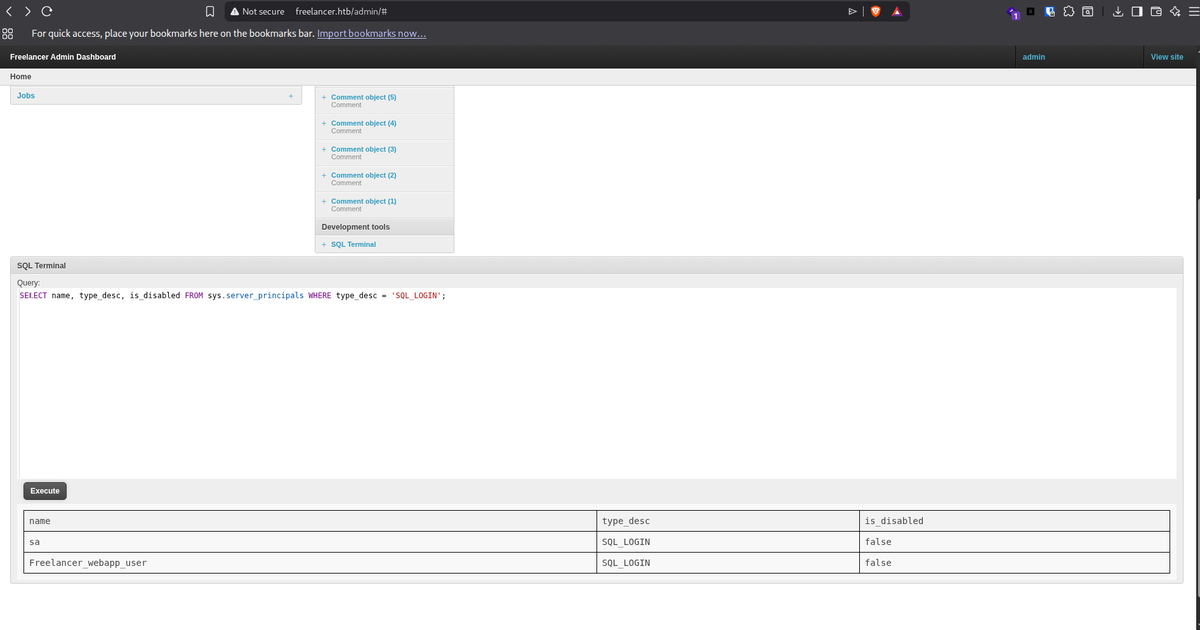Click 'SQL_LOGIN' string in the query
This screenshot has width=1200, height=630.
(x=416, y=296)
